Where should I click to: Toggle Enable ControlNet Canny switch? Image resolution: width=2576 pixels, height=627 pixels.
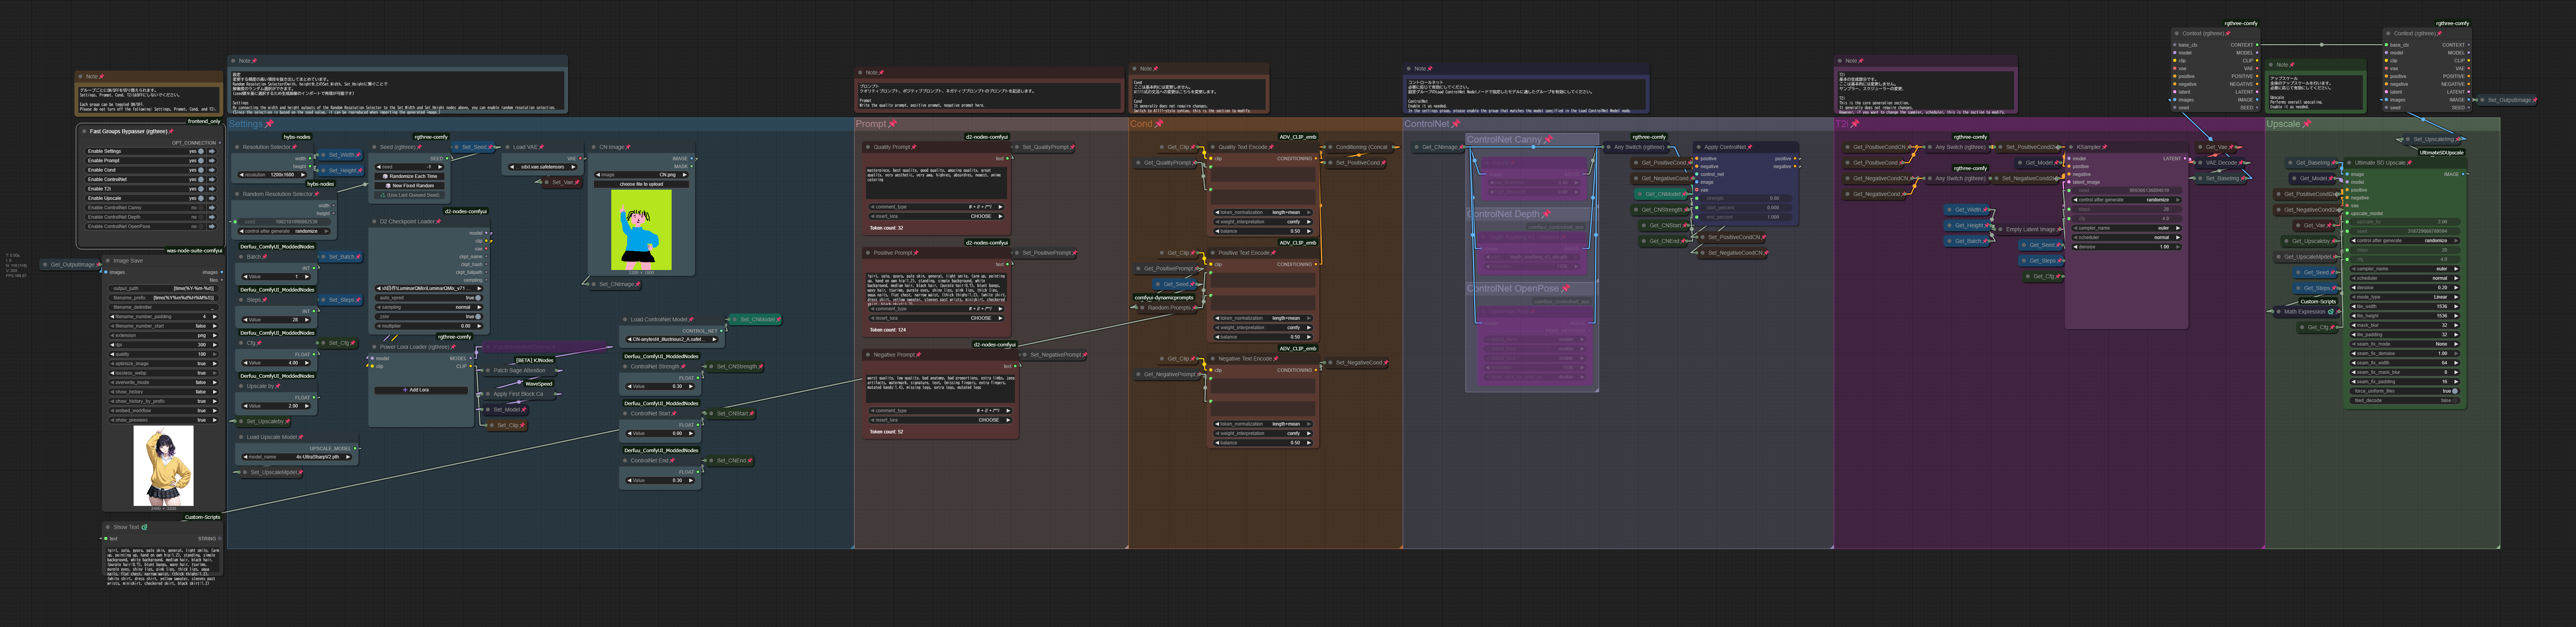click(201, 208)
